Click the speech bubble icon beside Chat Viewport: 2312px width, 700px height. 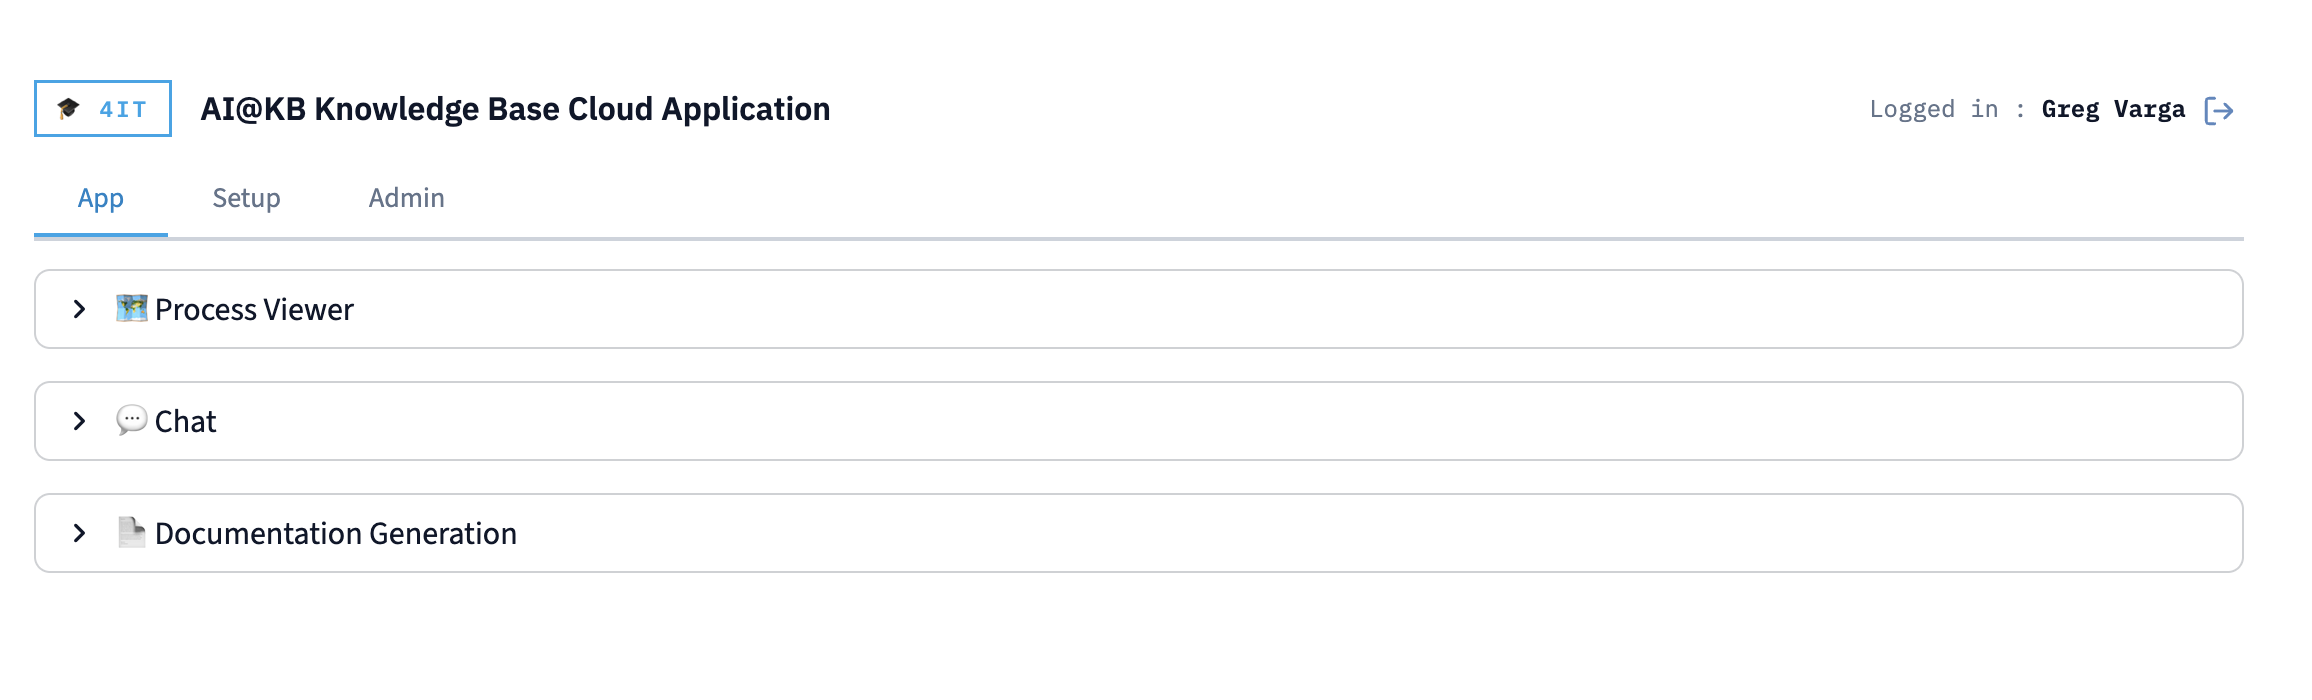tap(131, 420)
